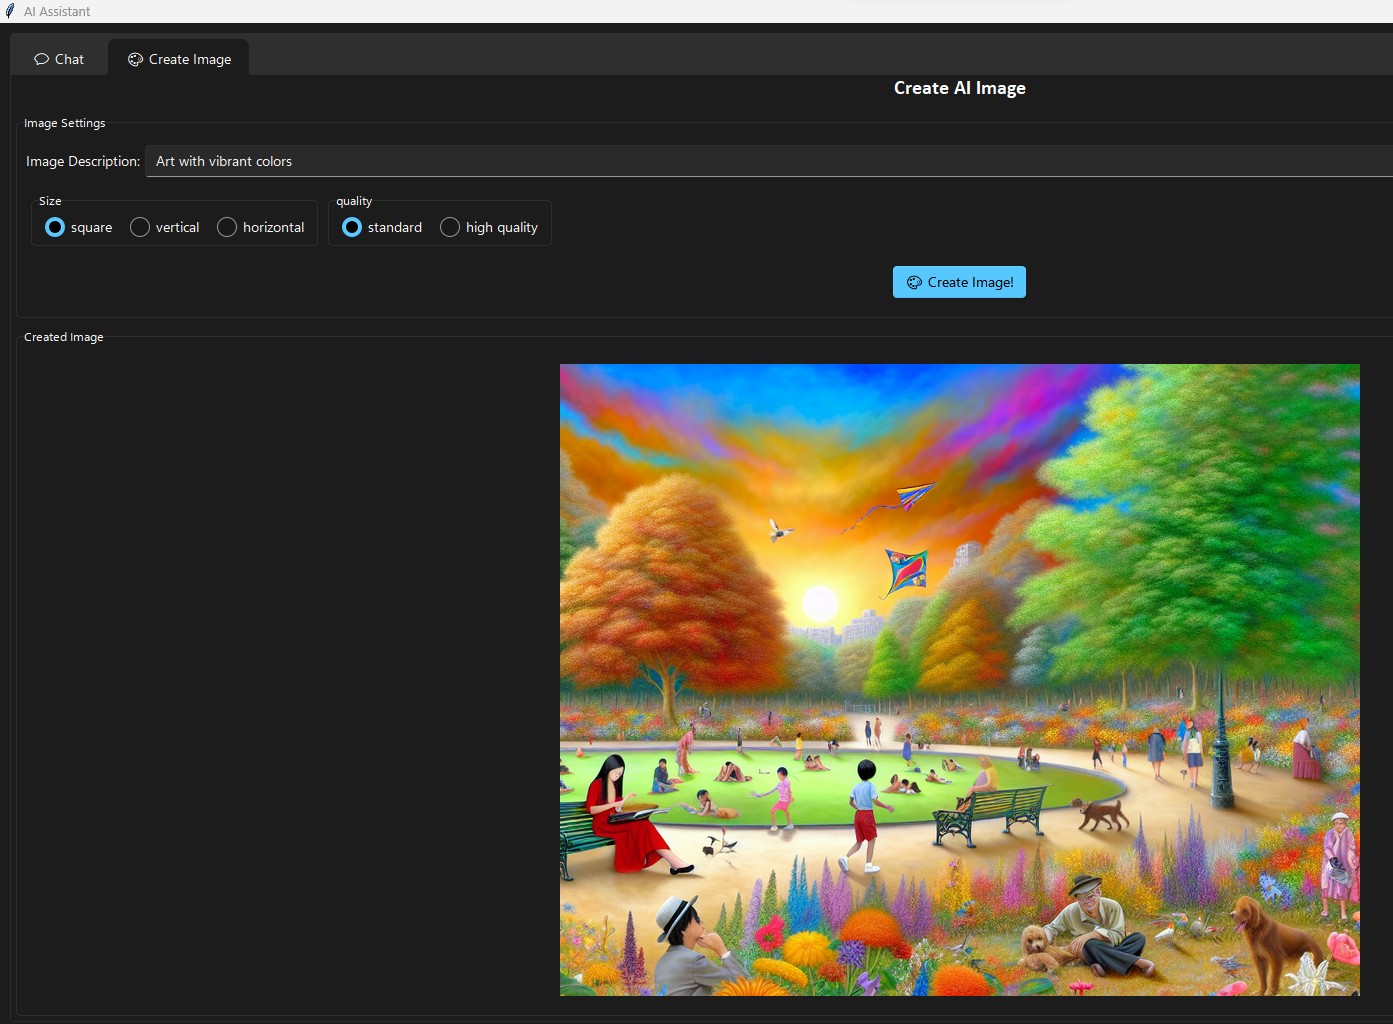
Task: Click the speech bubble icon on Chat tab
Action: point(41,59)
